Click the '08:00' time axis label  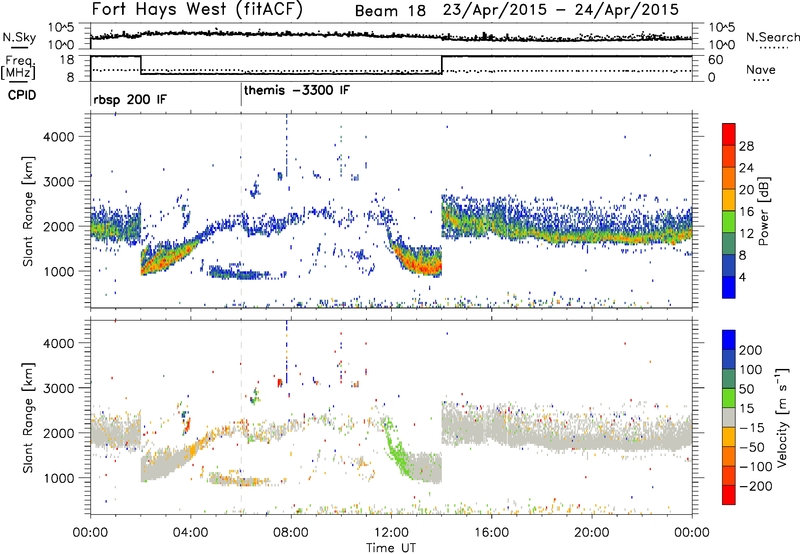[x=291, y=533]
